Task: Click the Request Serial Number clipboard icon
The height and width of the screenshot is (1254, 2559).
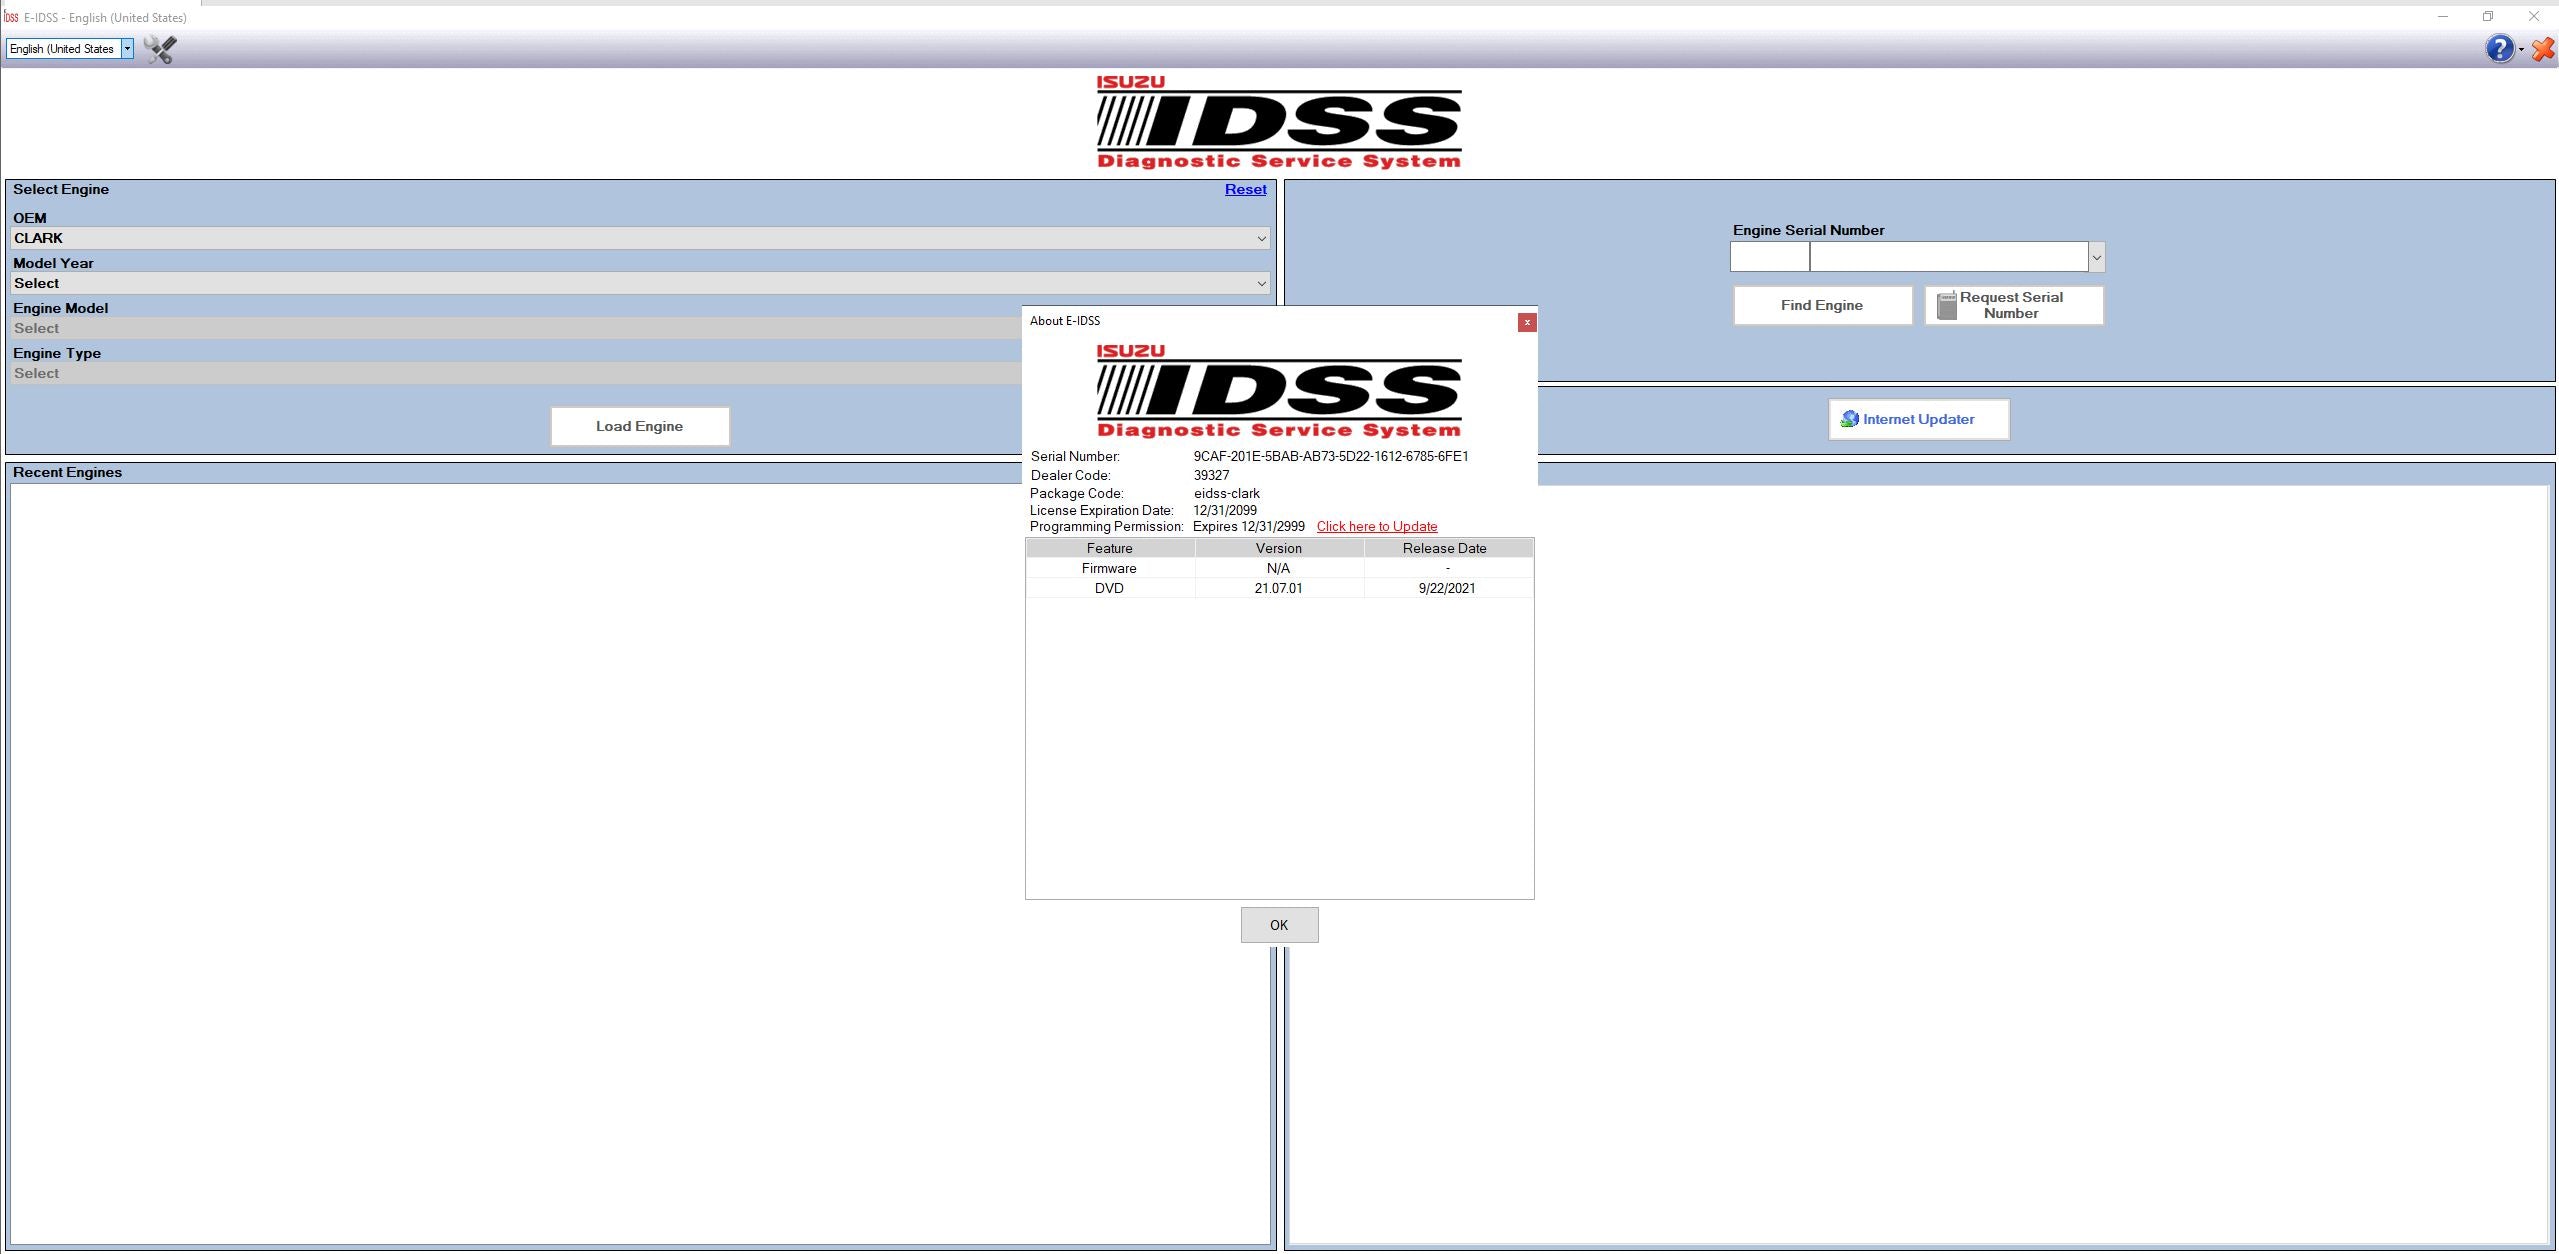Action: (x=1945, y=304)
